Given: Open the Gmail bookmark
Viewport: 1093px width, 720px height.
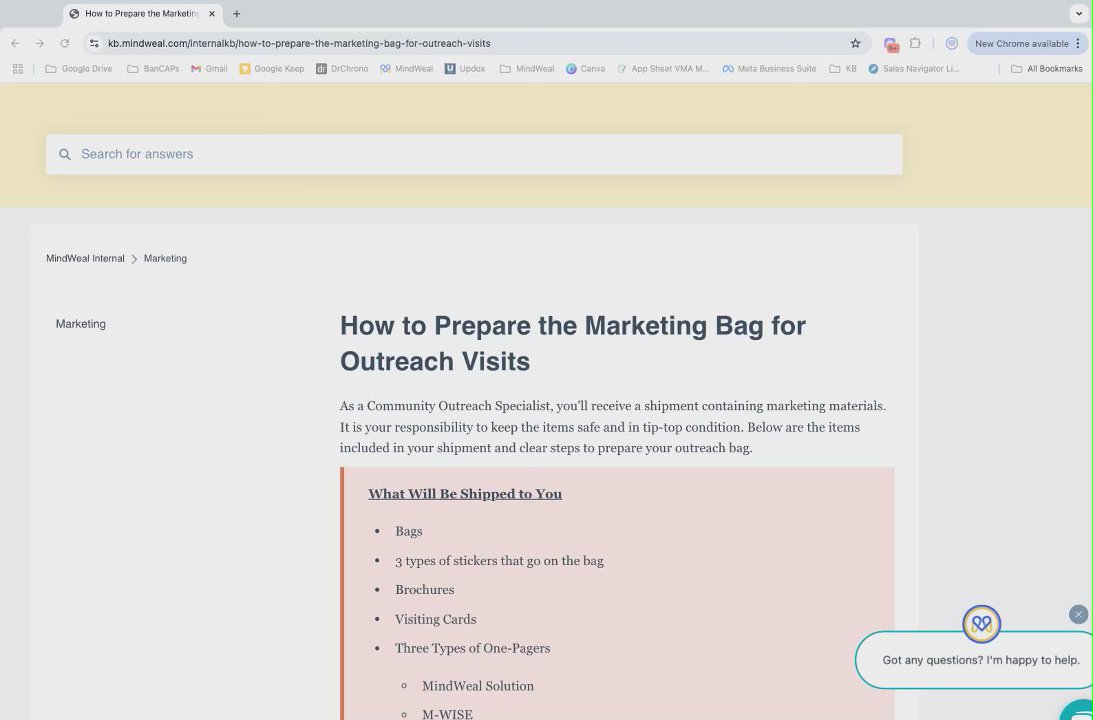Looking at the screenshot, I should 209,68.
